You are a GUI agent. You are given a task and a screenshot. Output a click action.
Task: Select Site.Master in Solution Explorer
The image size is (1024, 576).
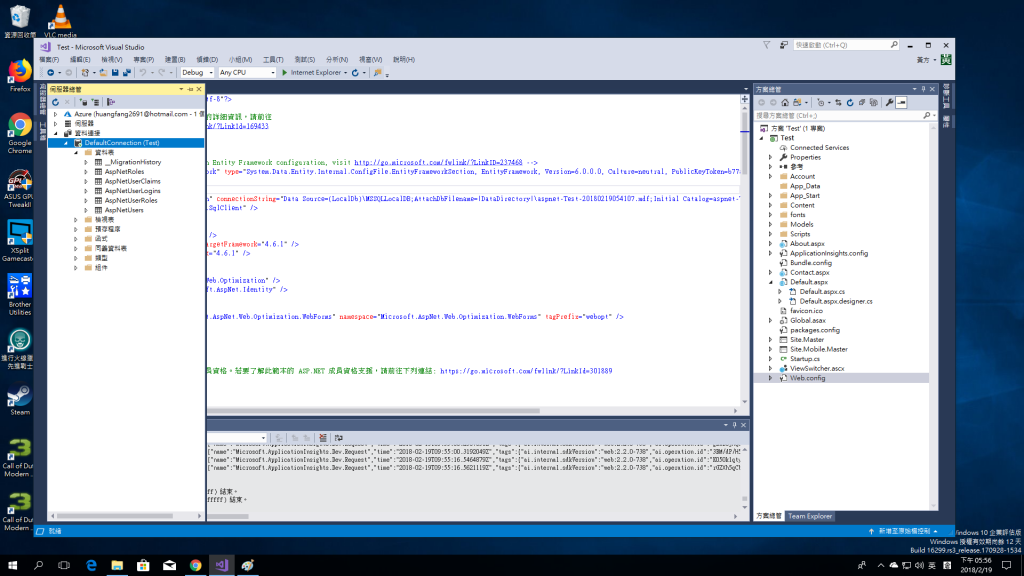point(807,340)
